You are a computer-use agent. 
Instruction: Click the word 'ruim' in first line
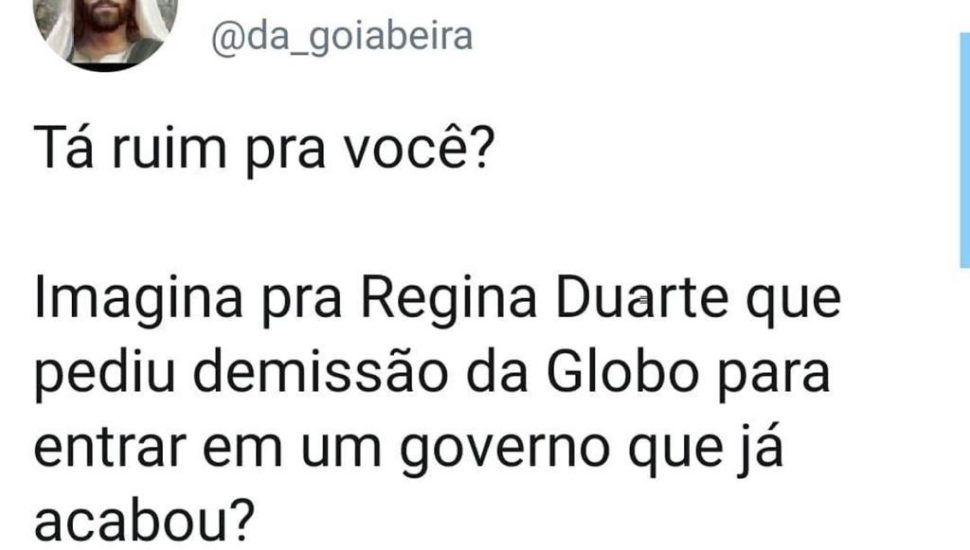(x=169, y=150)
